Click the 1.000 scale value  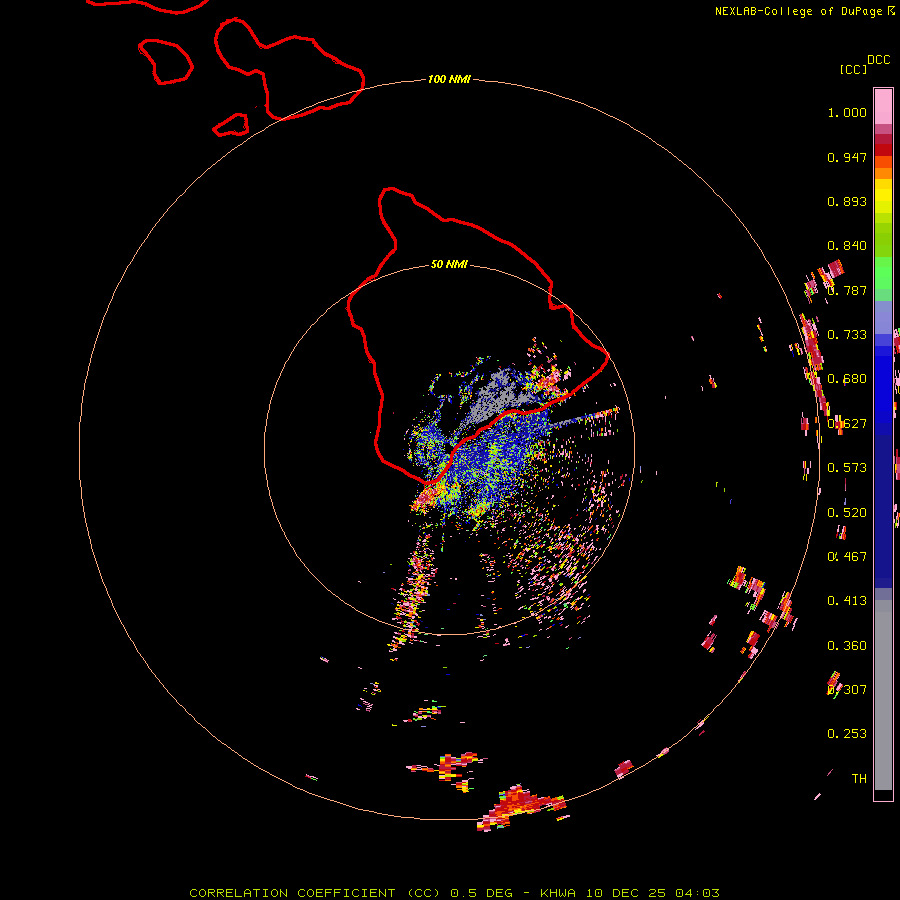(x=847, y=112)
